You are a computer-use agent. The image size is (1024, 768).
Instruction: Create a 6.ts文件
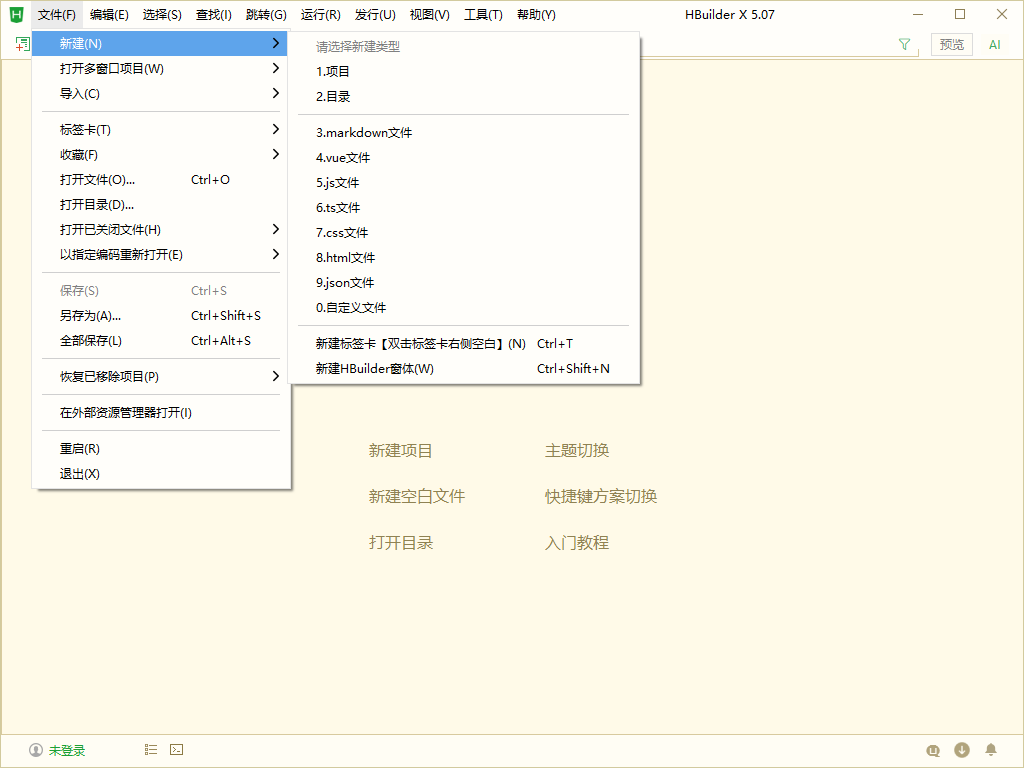[x=464, y=207]
